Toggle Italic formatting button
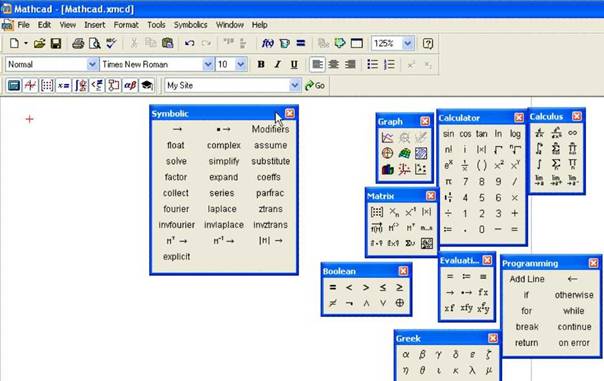The width and height of the screenshot is (604, 381). pos(277,64)
